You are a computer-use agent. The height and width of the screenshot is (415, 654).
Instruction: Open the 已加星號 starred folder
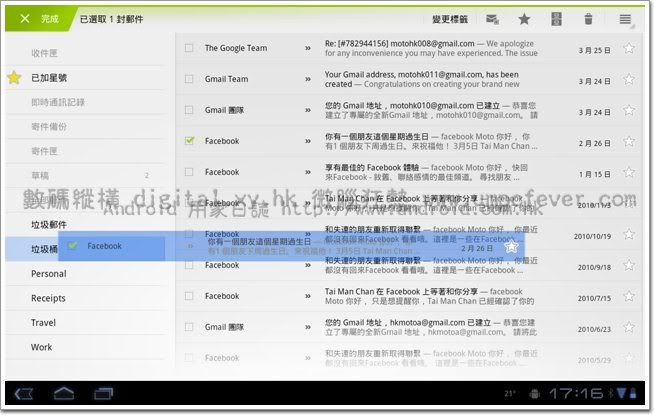[50, 78]
